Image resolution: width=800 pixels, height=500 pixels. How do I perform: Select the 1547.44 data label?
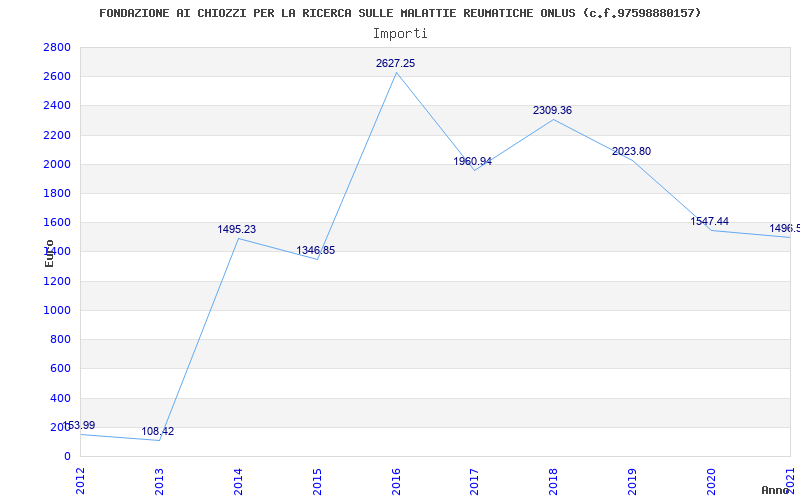click(x=710, y=221)
